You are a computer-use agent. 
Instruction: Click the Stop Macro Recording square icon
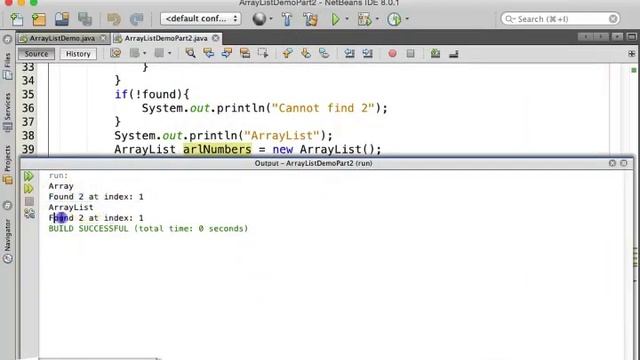[410, 53]
